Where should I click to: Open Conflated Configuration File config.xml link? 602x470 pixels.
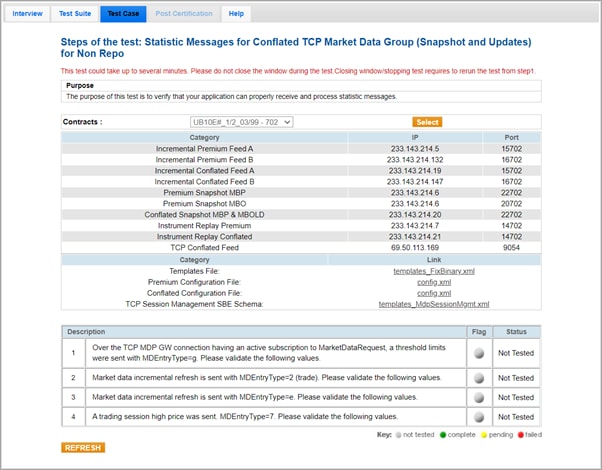[x=434, y=293]
